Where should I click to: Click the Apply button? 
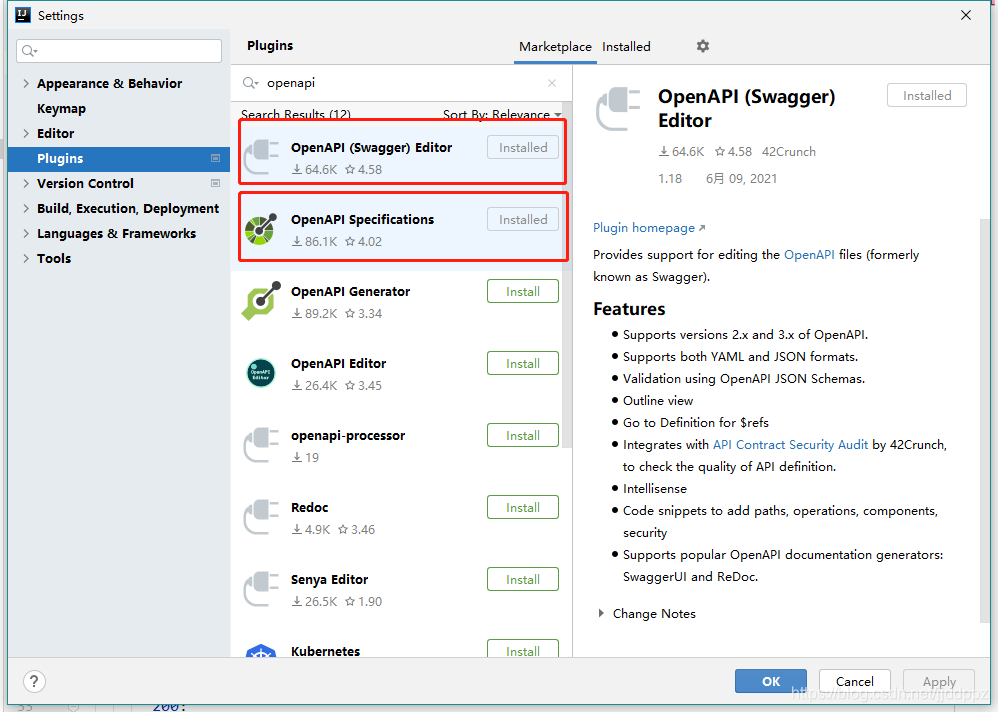pos(939,681)
